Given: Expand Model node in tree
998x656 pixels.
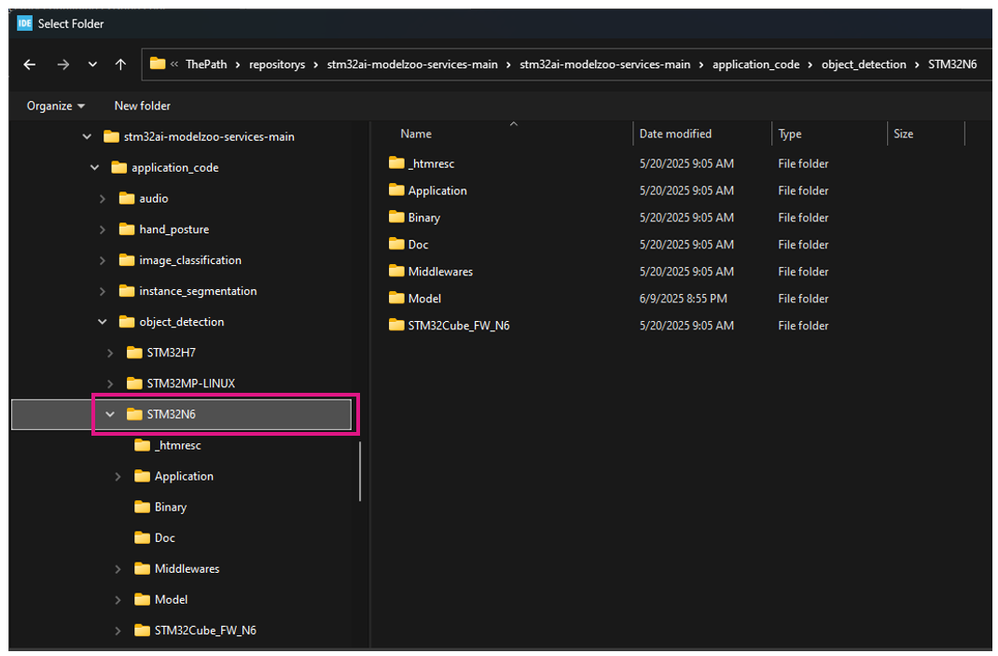Looking at the screenshot, I should pos(118,599).
